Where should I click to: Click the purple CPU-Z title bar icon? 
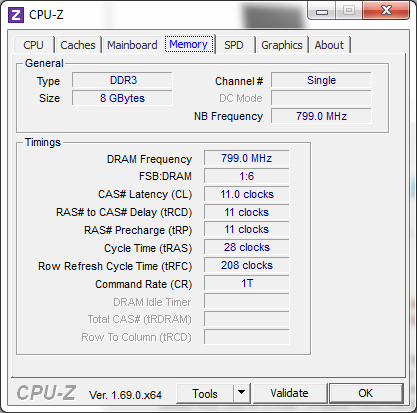tap(16, 15)
